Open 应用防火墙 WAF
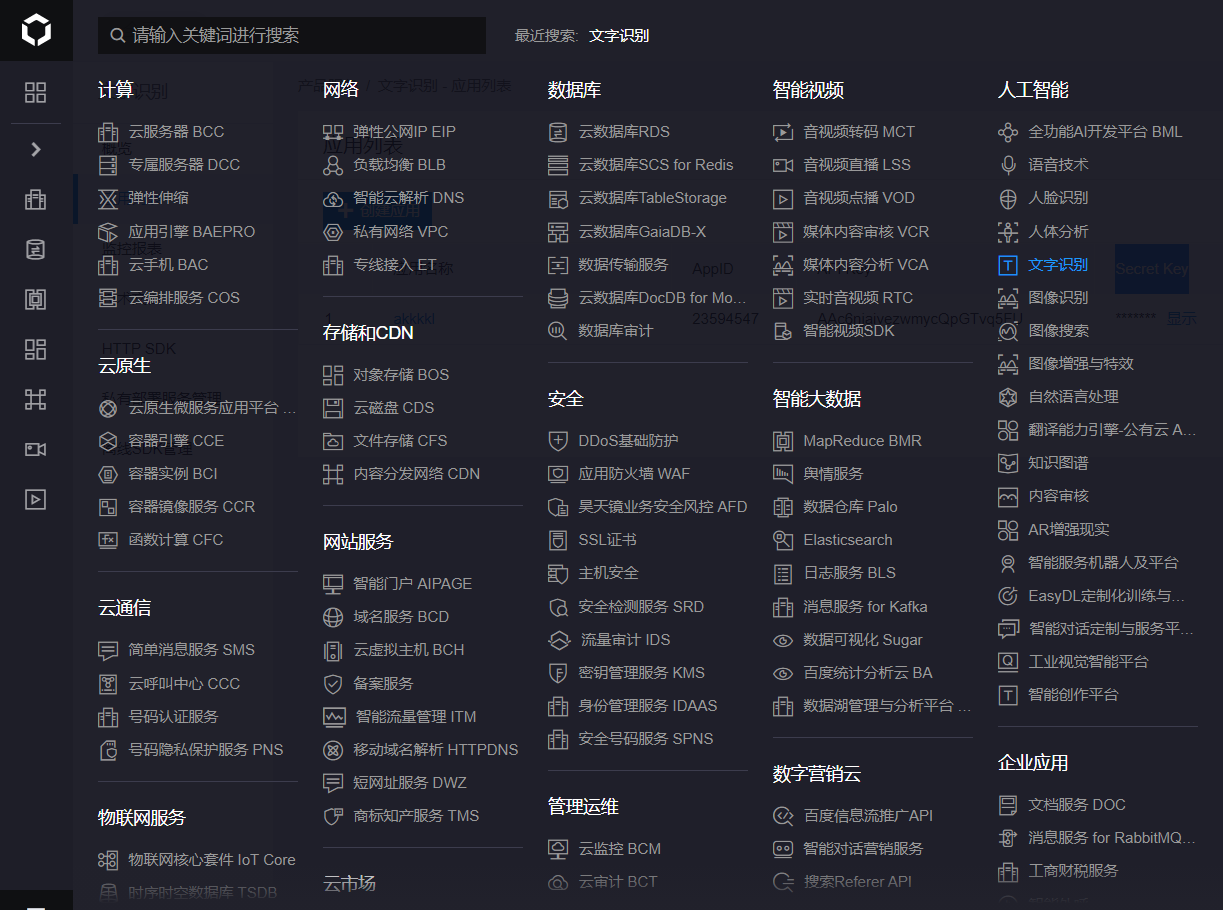Image resolution: width=1223 pixels, height=910 pixels. click(x=634, y=474)
